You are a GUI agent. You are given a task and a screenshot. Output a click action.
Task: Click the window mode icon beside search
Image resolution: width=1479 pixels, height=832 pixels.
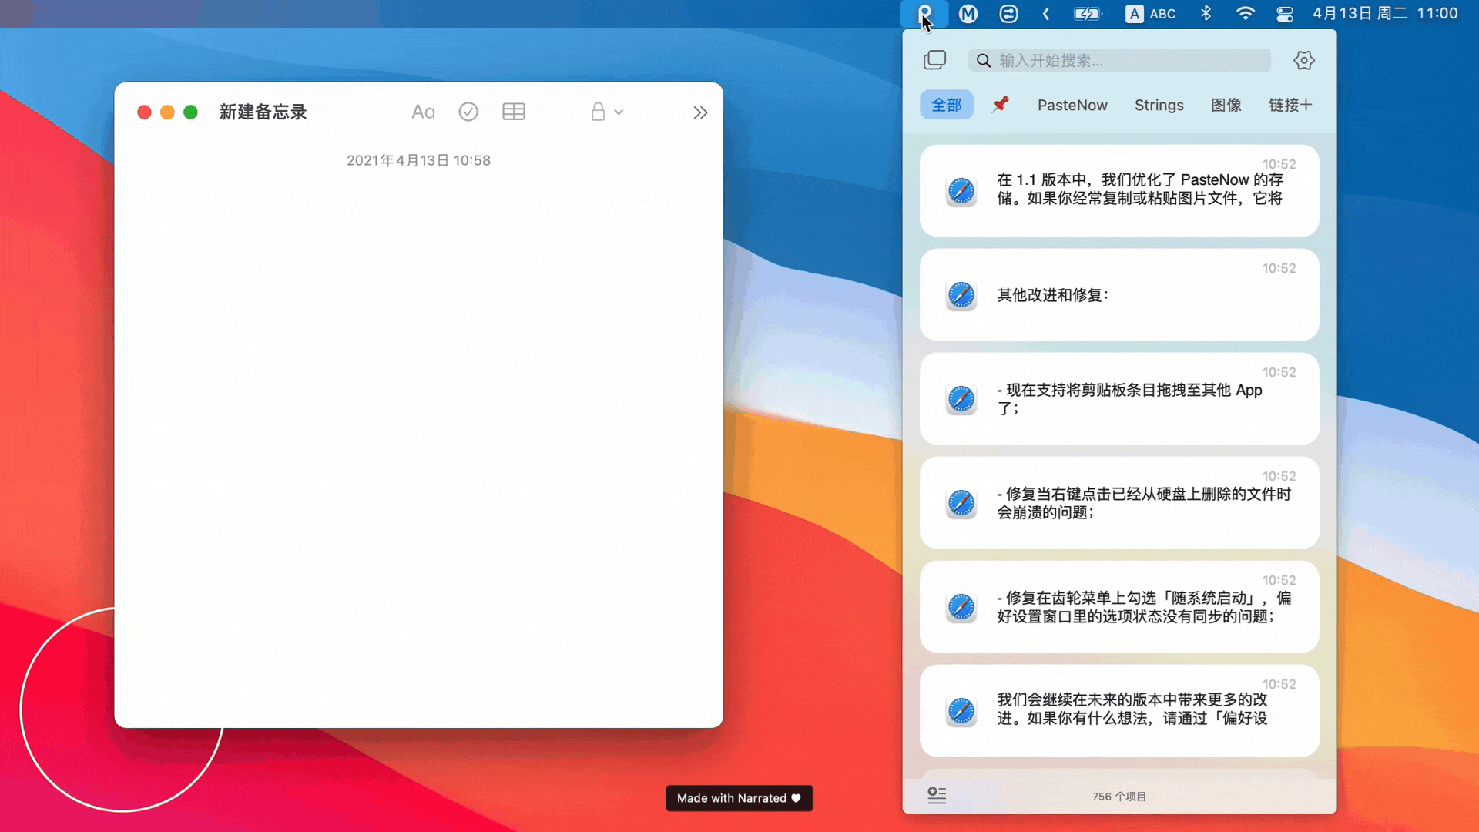coord(935,60)
